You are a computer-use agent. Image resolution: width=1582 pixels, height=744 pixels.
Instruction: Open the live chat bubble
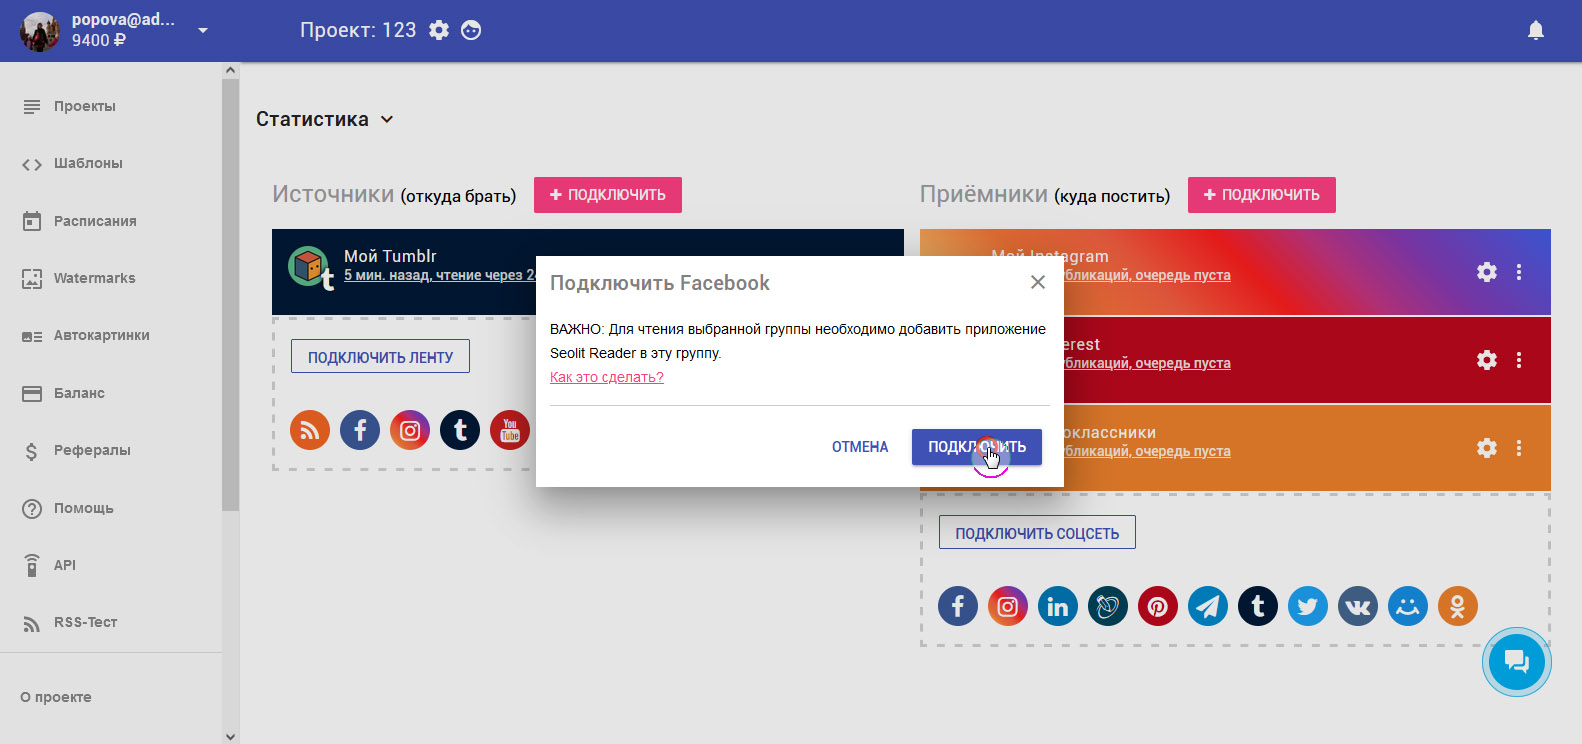pos(1516,662)
